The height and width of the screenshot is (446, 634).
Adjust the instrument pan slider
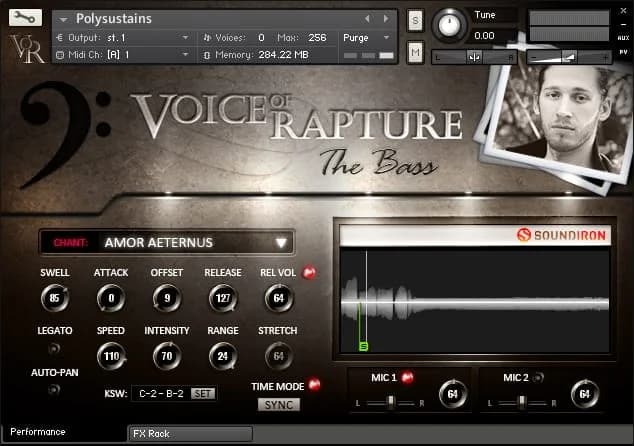474,57
